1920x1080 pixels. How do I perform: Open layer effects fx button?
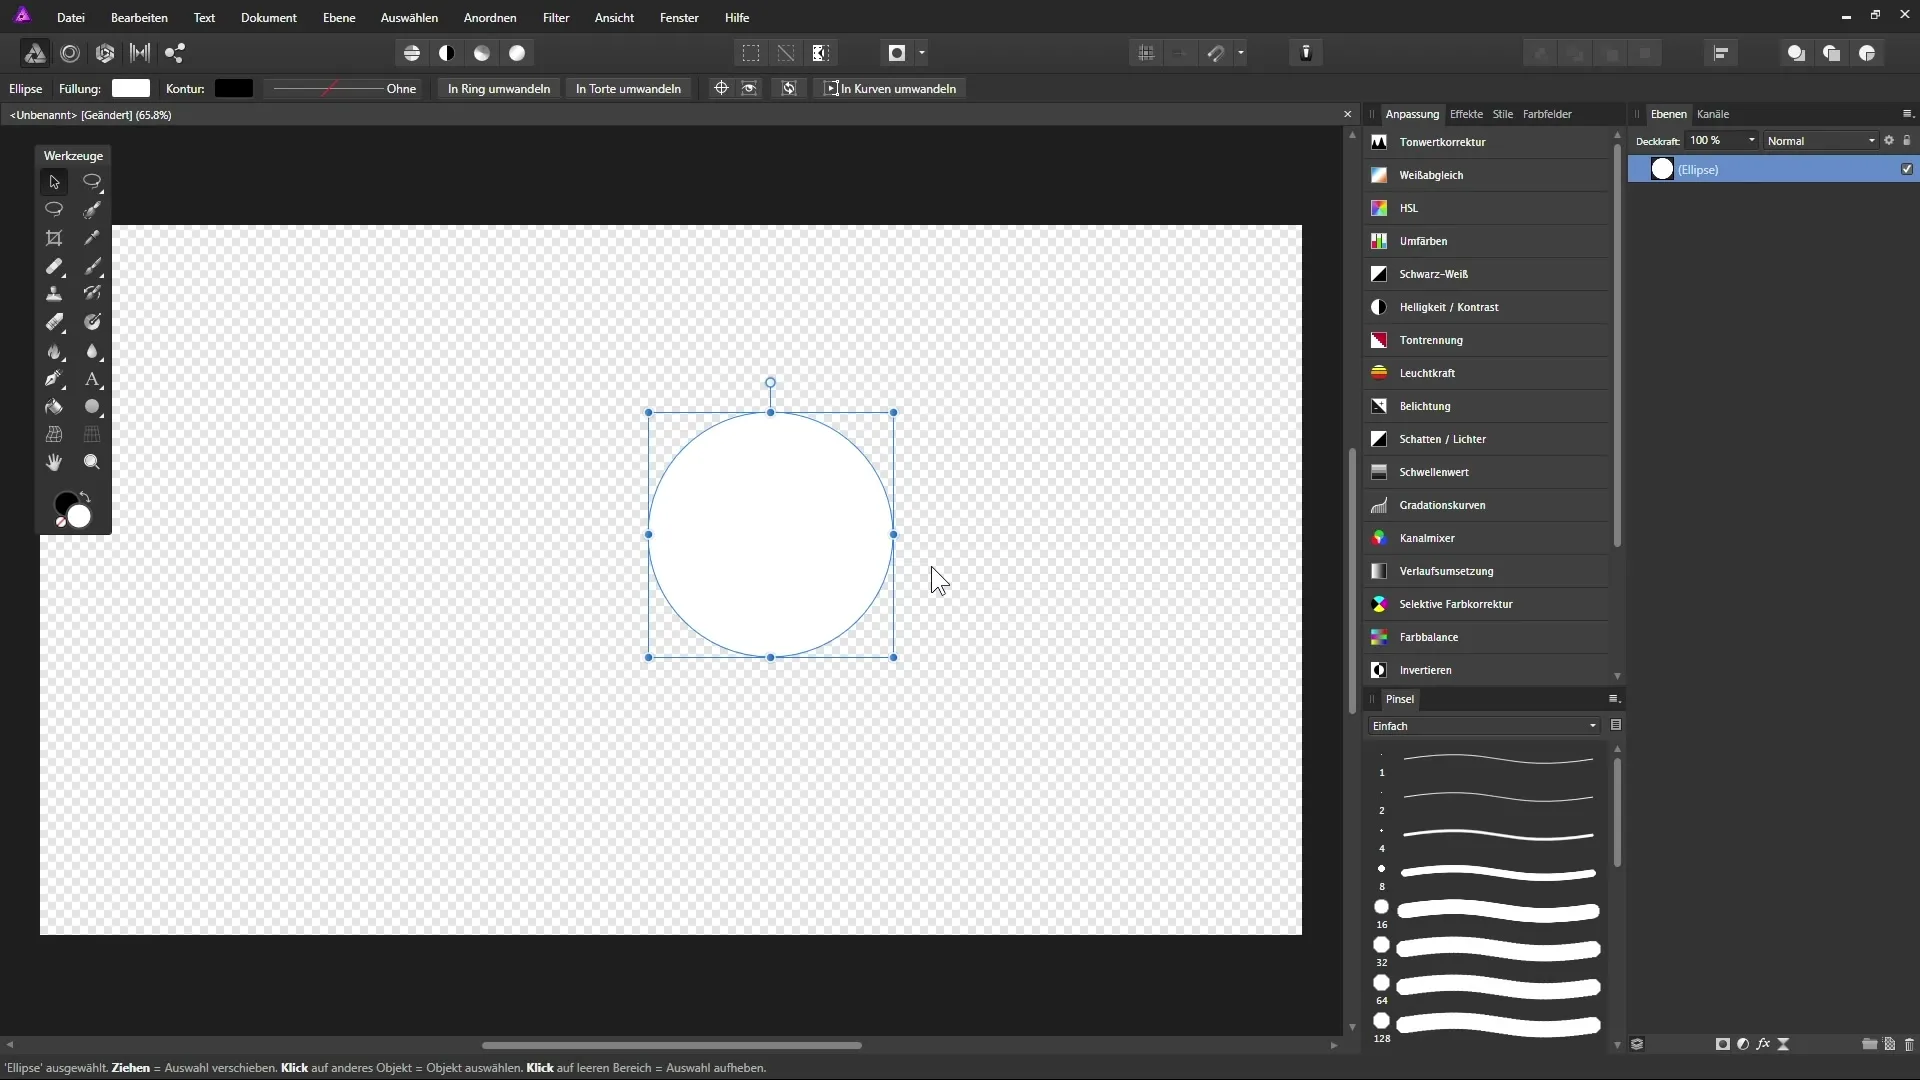coord(1763,1044)
